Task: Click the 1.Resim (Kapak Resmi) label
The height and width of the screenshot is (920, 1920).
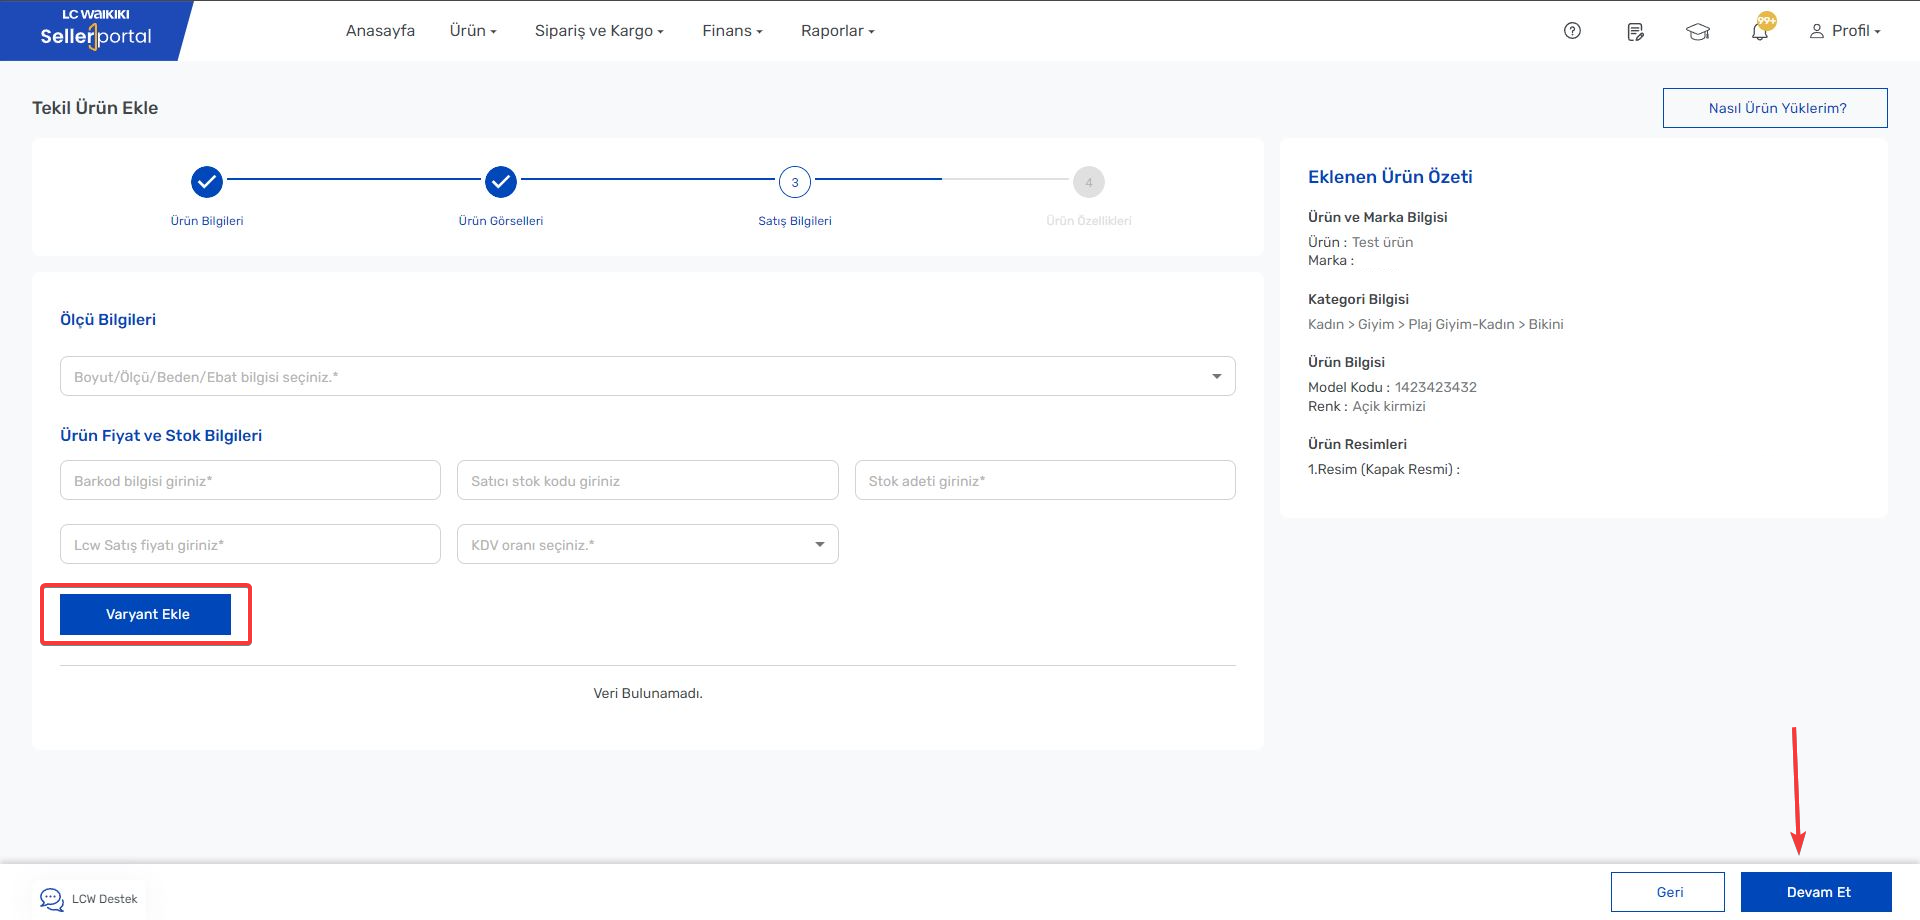Action: [1384, 469]
